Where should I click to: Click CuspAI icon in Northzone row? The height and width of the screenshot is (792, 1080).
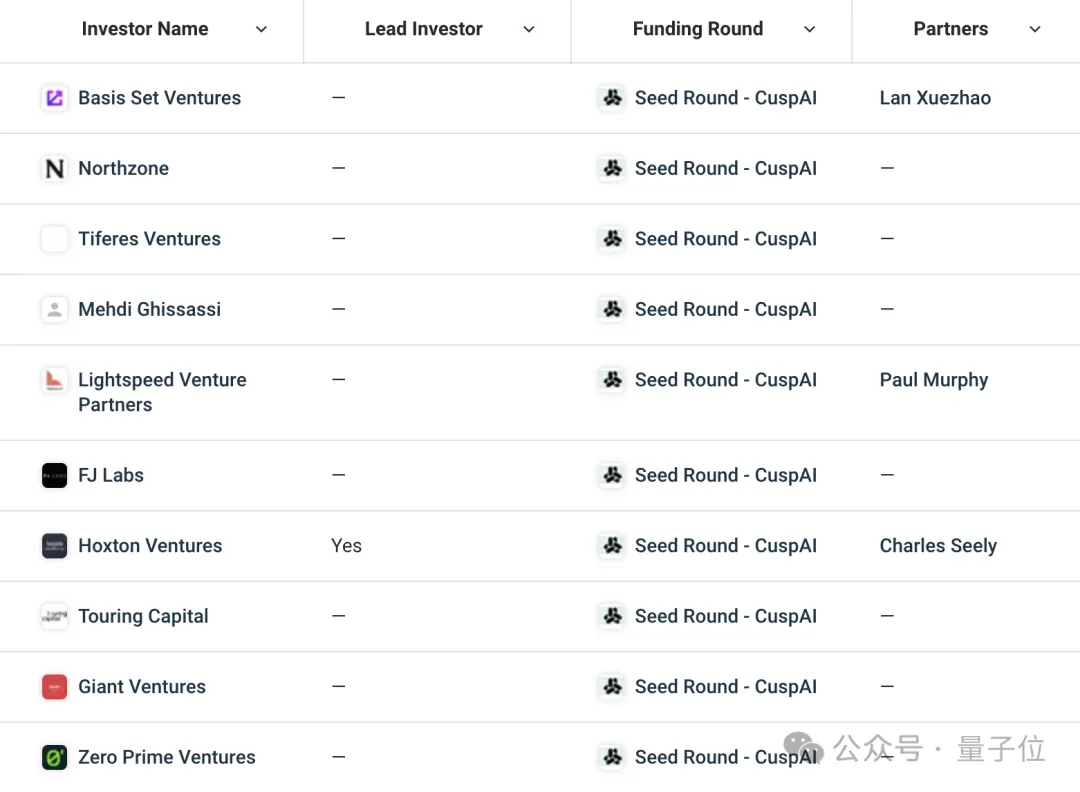611,169
